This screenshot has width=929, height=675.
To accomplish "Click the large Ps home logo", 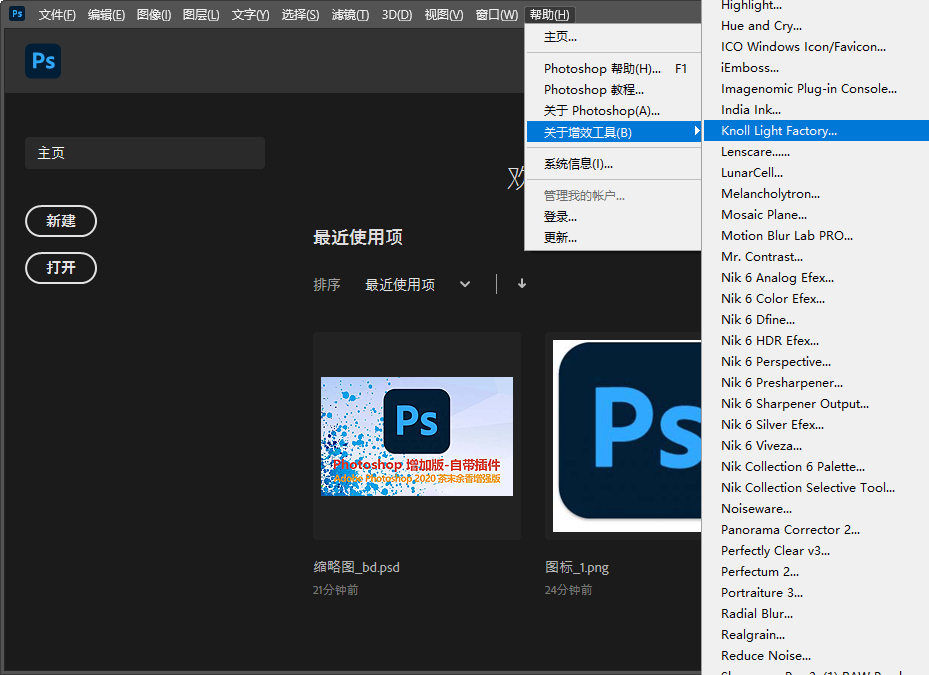I will [43, 61].
